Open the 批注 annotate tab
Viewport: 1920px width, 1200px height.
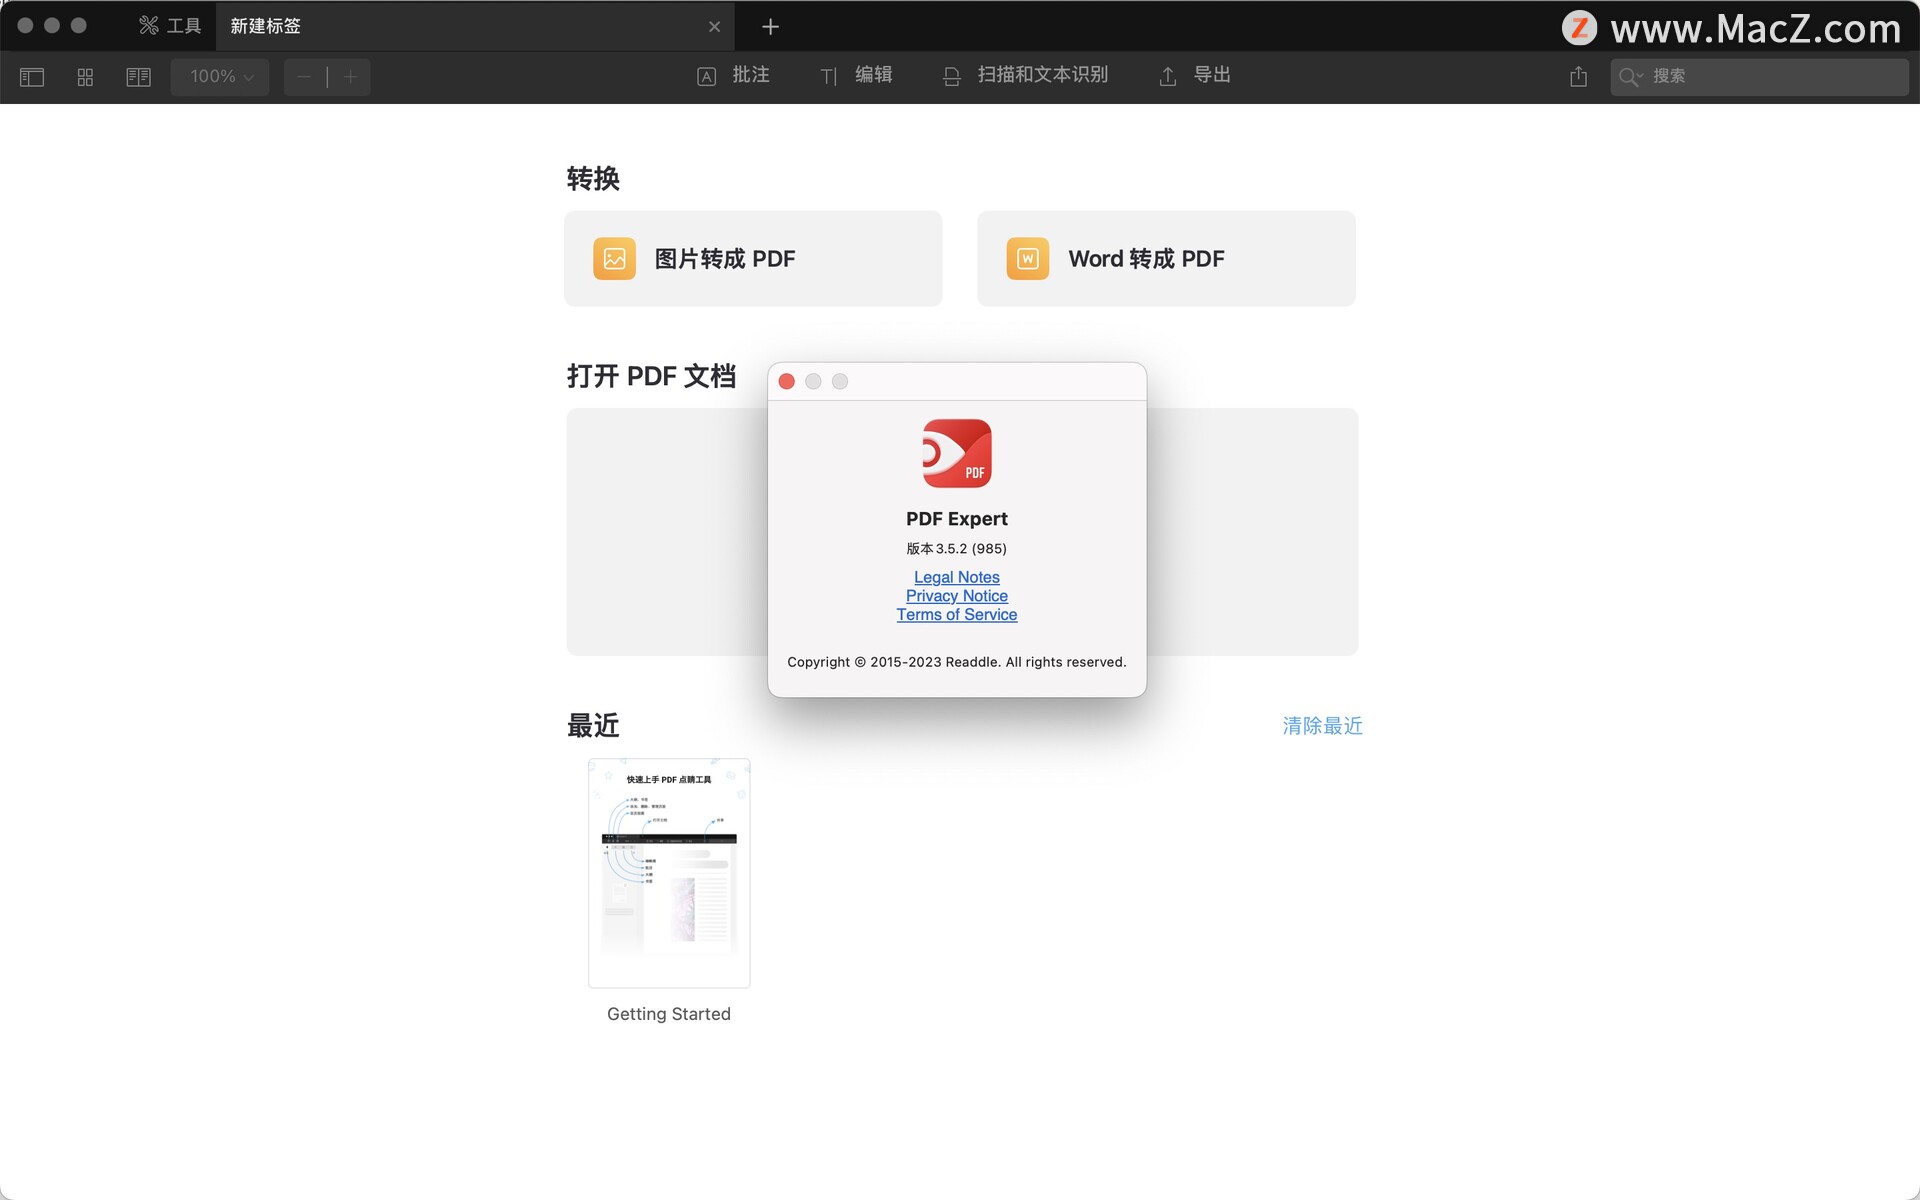733,76
